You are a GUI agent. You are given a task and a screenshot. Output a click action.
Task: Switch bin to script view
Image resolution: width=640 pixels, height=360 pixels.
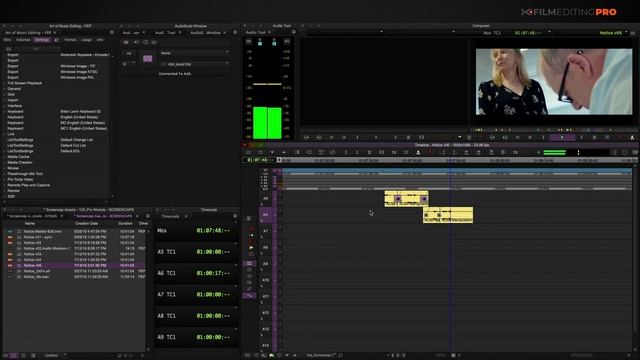(33, 356)
